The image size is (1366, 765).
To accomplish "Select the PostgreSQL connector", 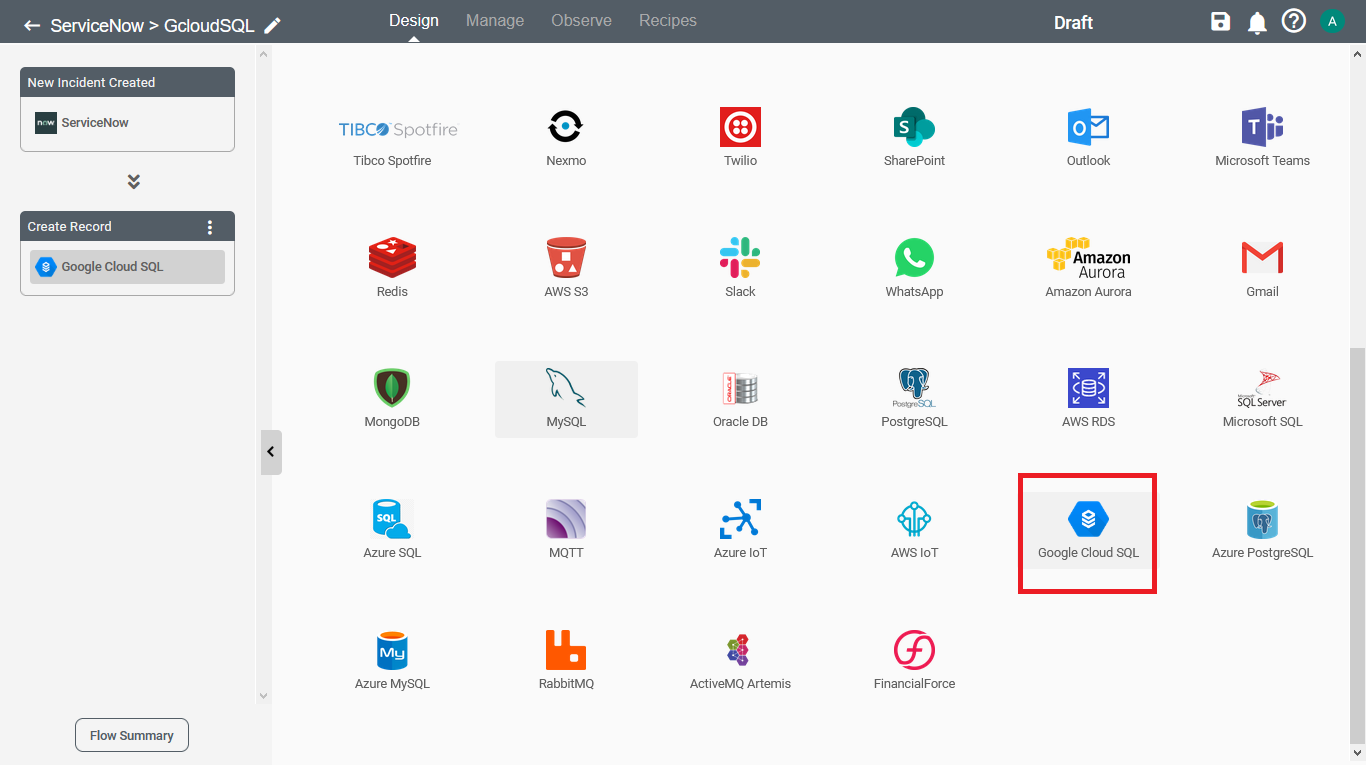I will point(914,399).
